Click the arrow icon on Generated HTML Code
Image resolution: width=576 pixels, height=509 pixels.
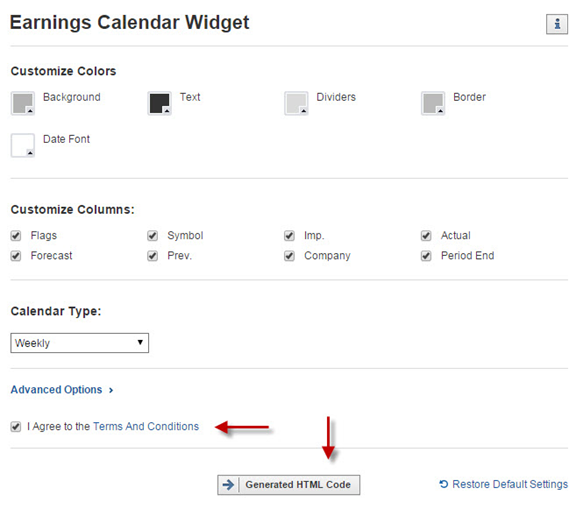[x=228, y=485]
